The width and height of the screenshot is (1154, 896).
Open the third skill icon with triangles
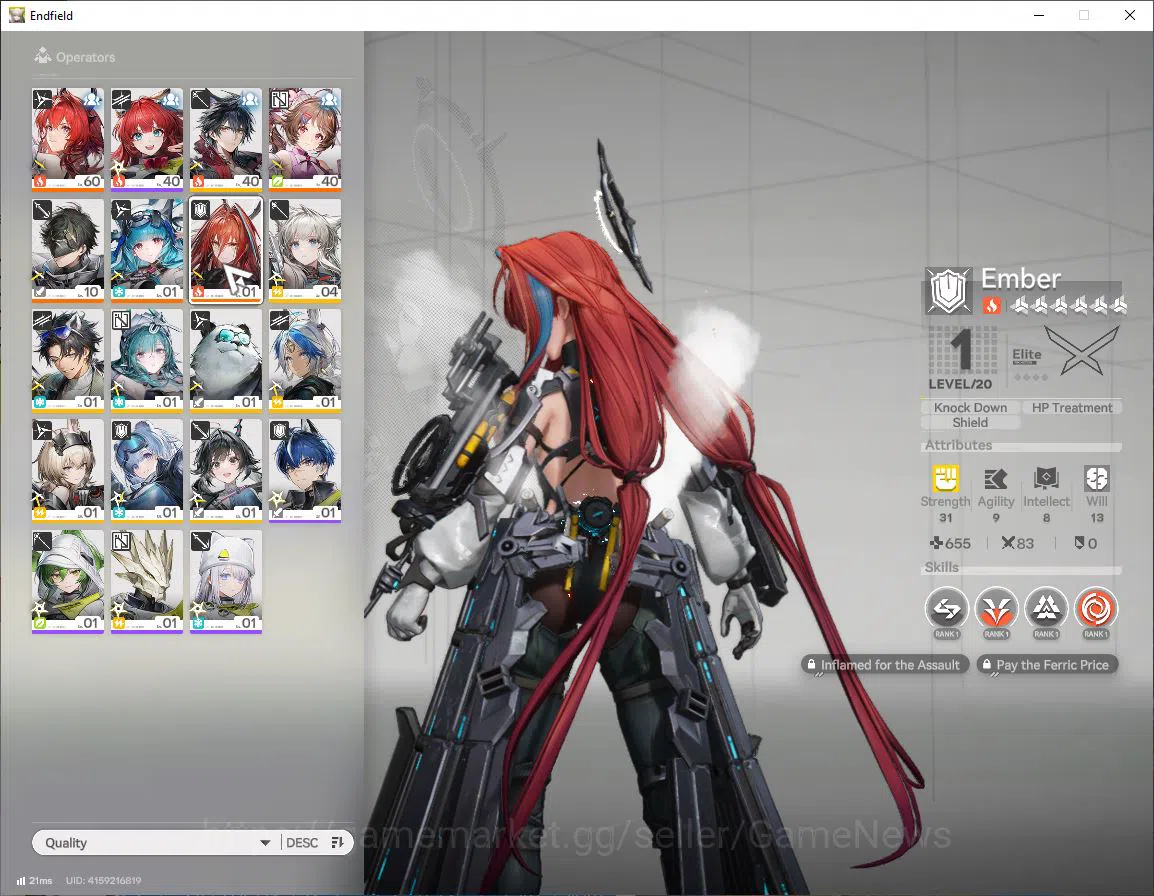pyautogui.click(x=1046, y=610)
